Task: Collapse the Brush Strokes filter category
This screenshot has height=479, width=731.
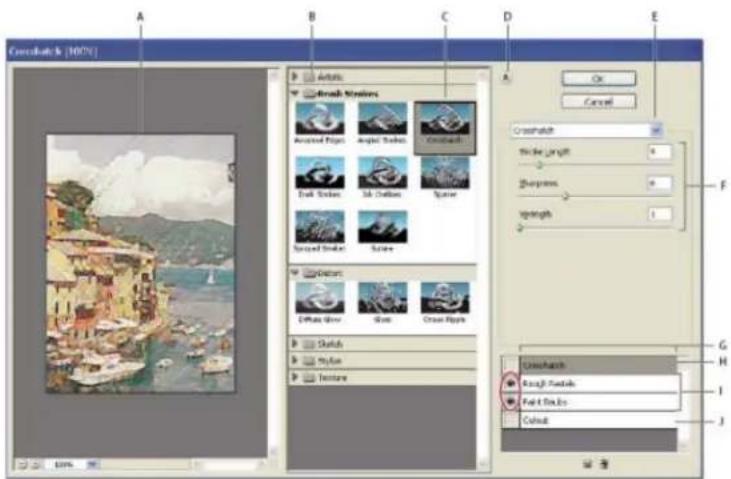Action: point(295,93)
